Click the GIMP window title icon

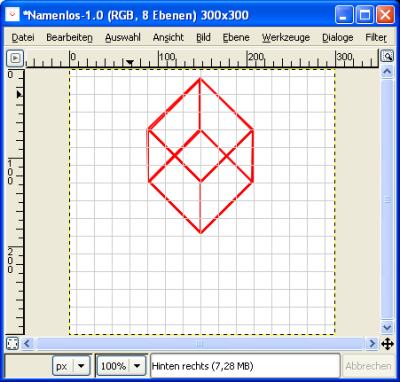click(13, 15)
